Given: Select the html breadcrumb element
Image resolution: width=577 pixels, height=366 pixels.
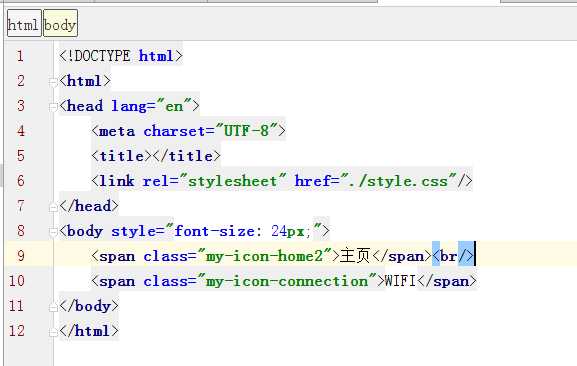Looking at the screenshot, I should 24,23.
